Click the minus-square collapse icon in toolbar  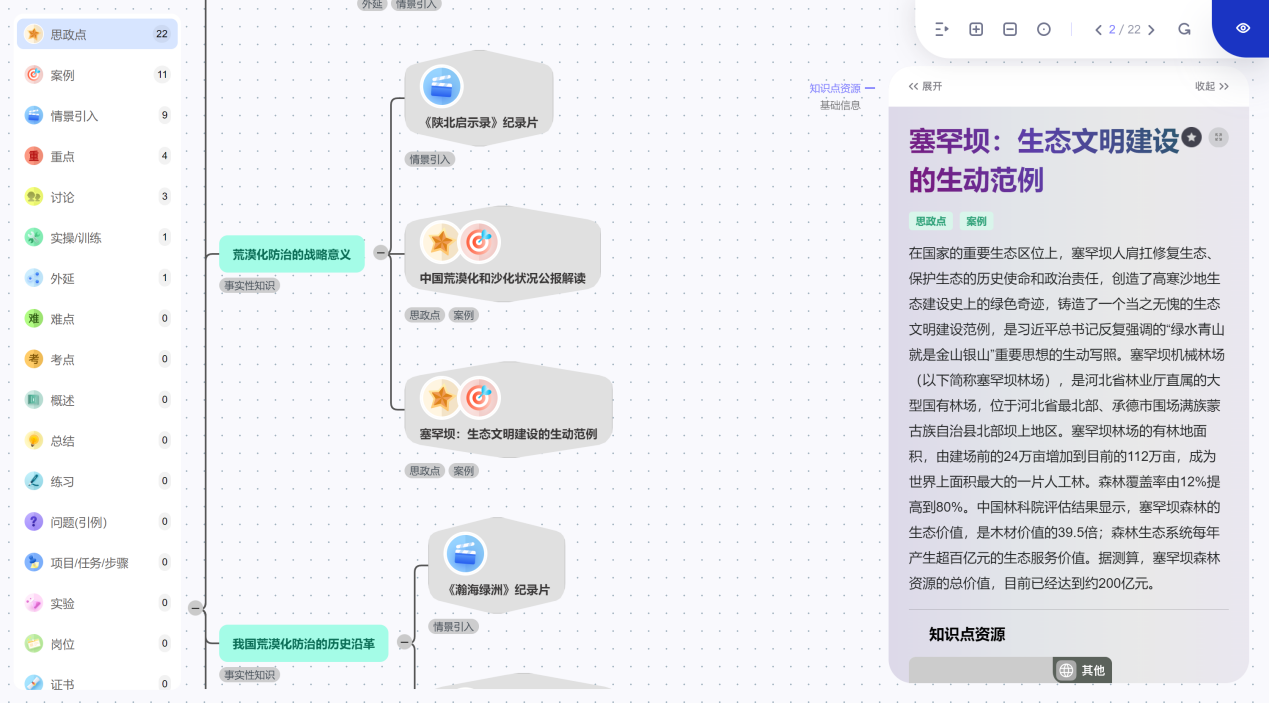pyautogui.click(x=1010, y=30)
